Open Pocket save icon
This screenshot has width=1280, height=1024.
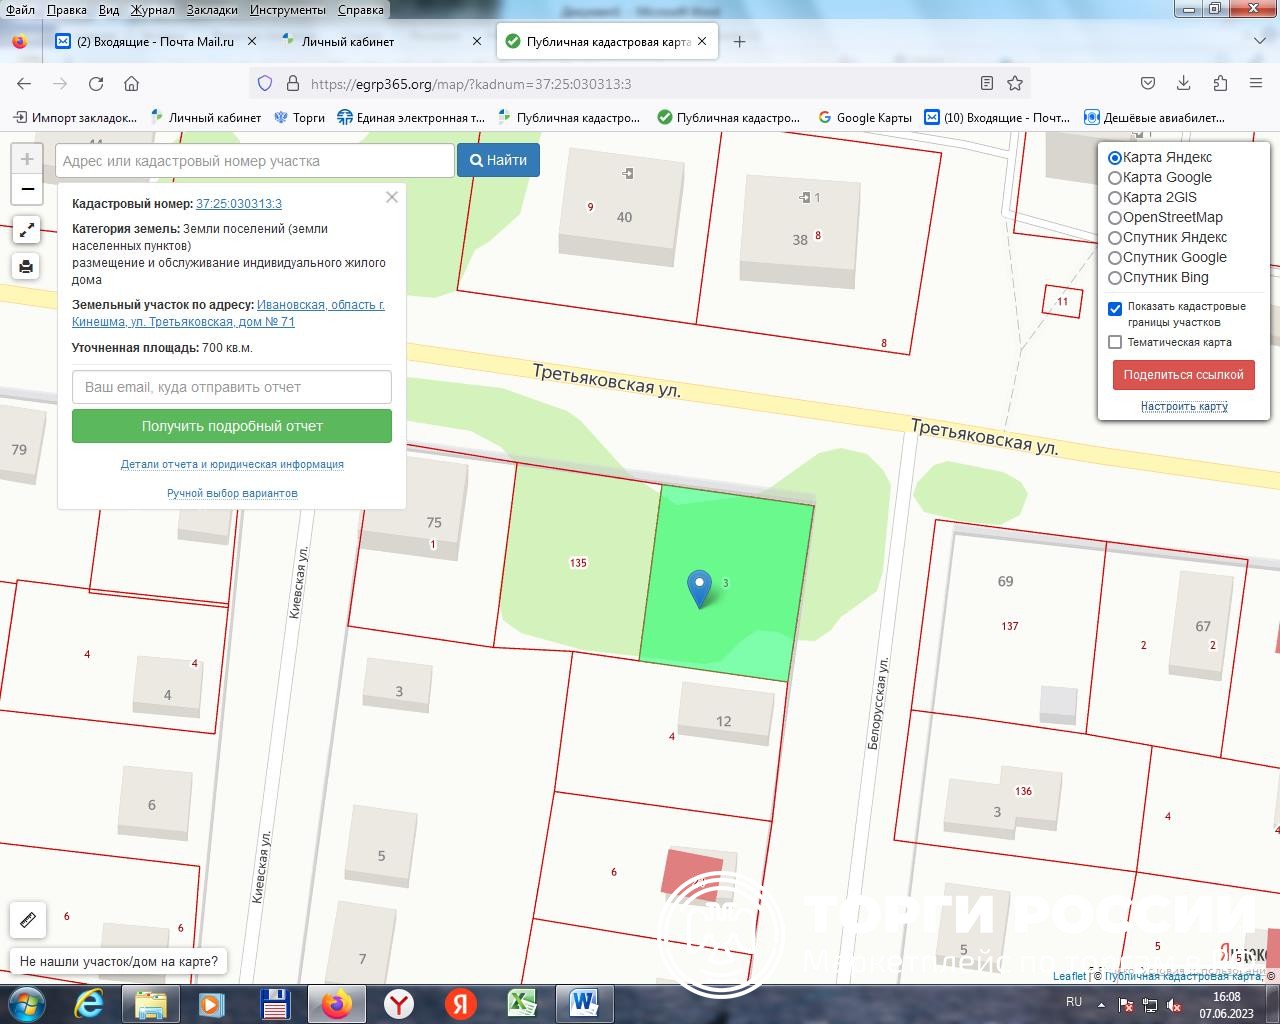1148,83
